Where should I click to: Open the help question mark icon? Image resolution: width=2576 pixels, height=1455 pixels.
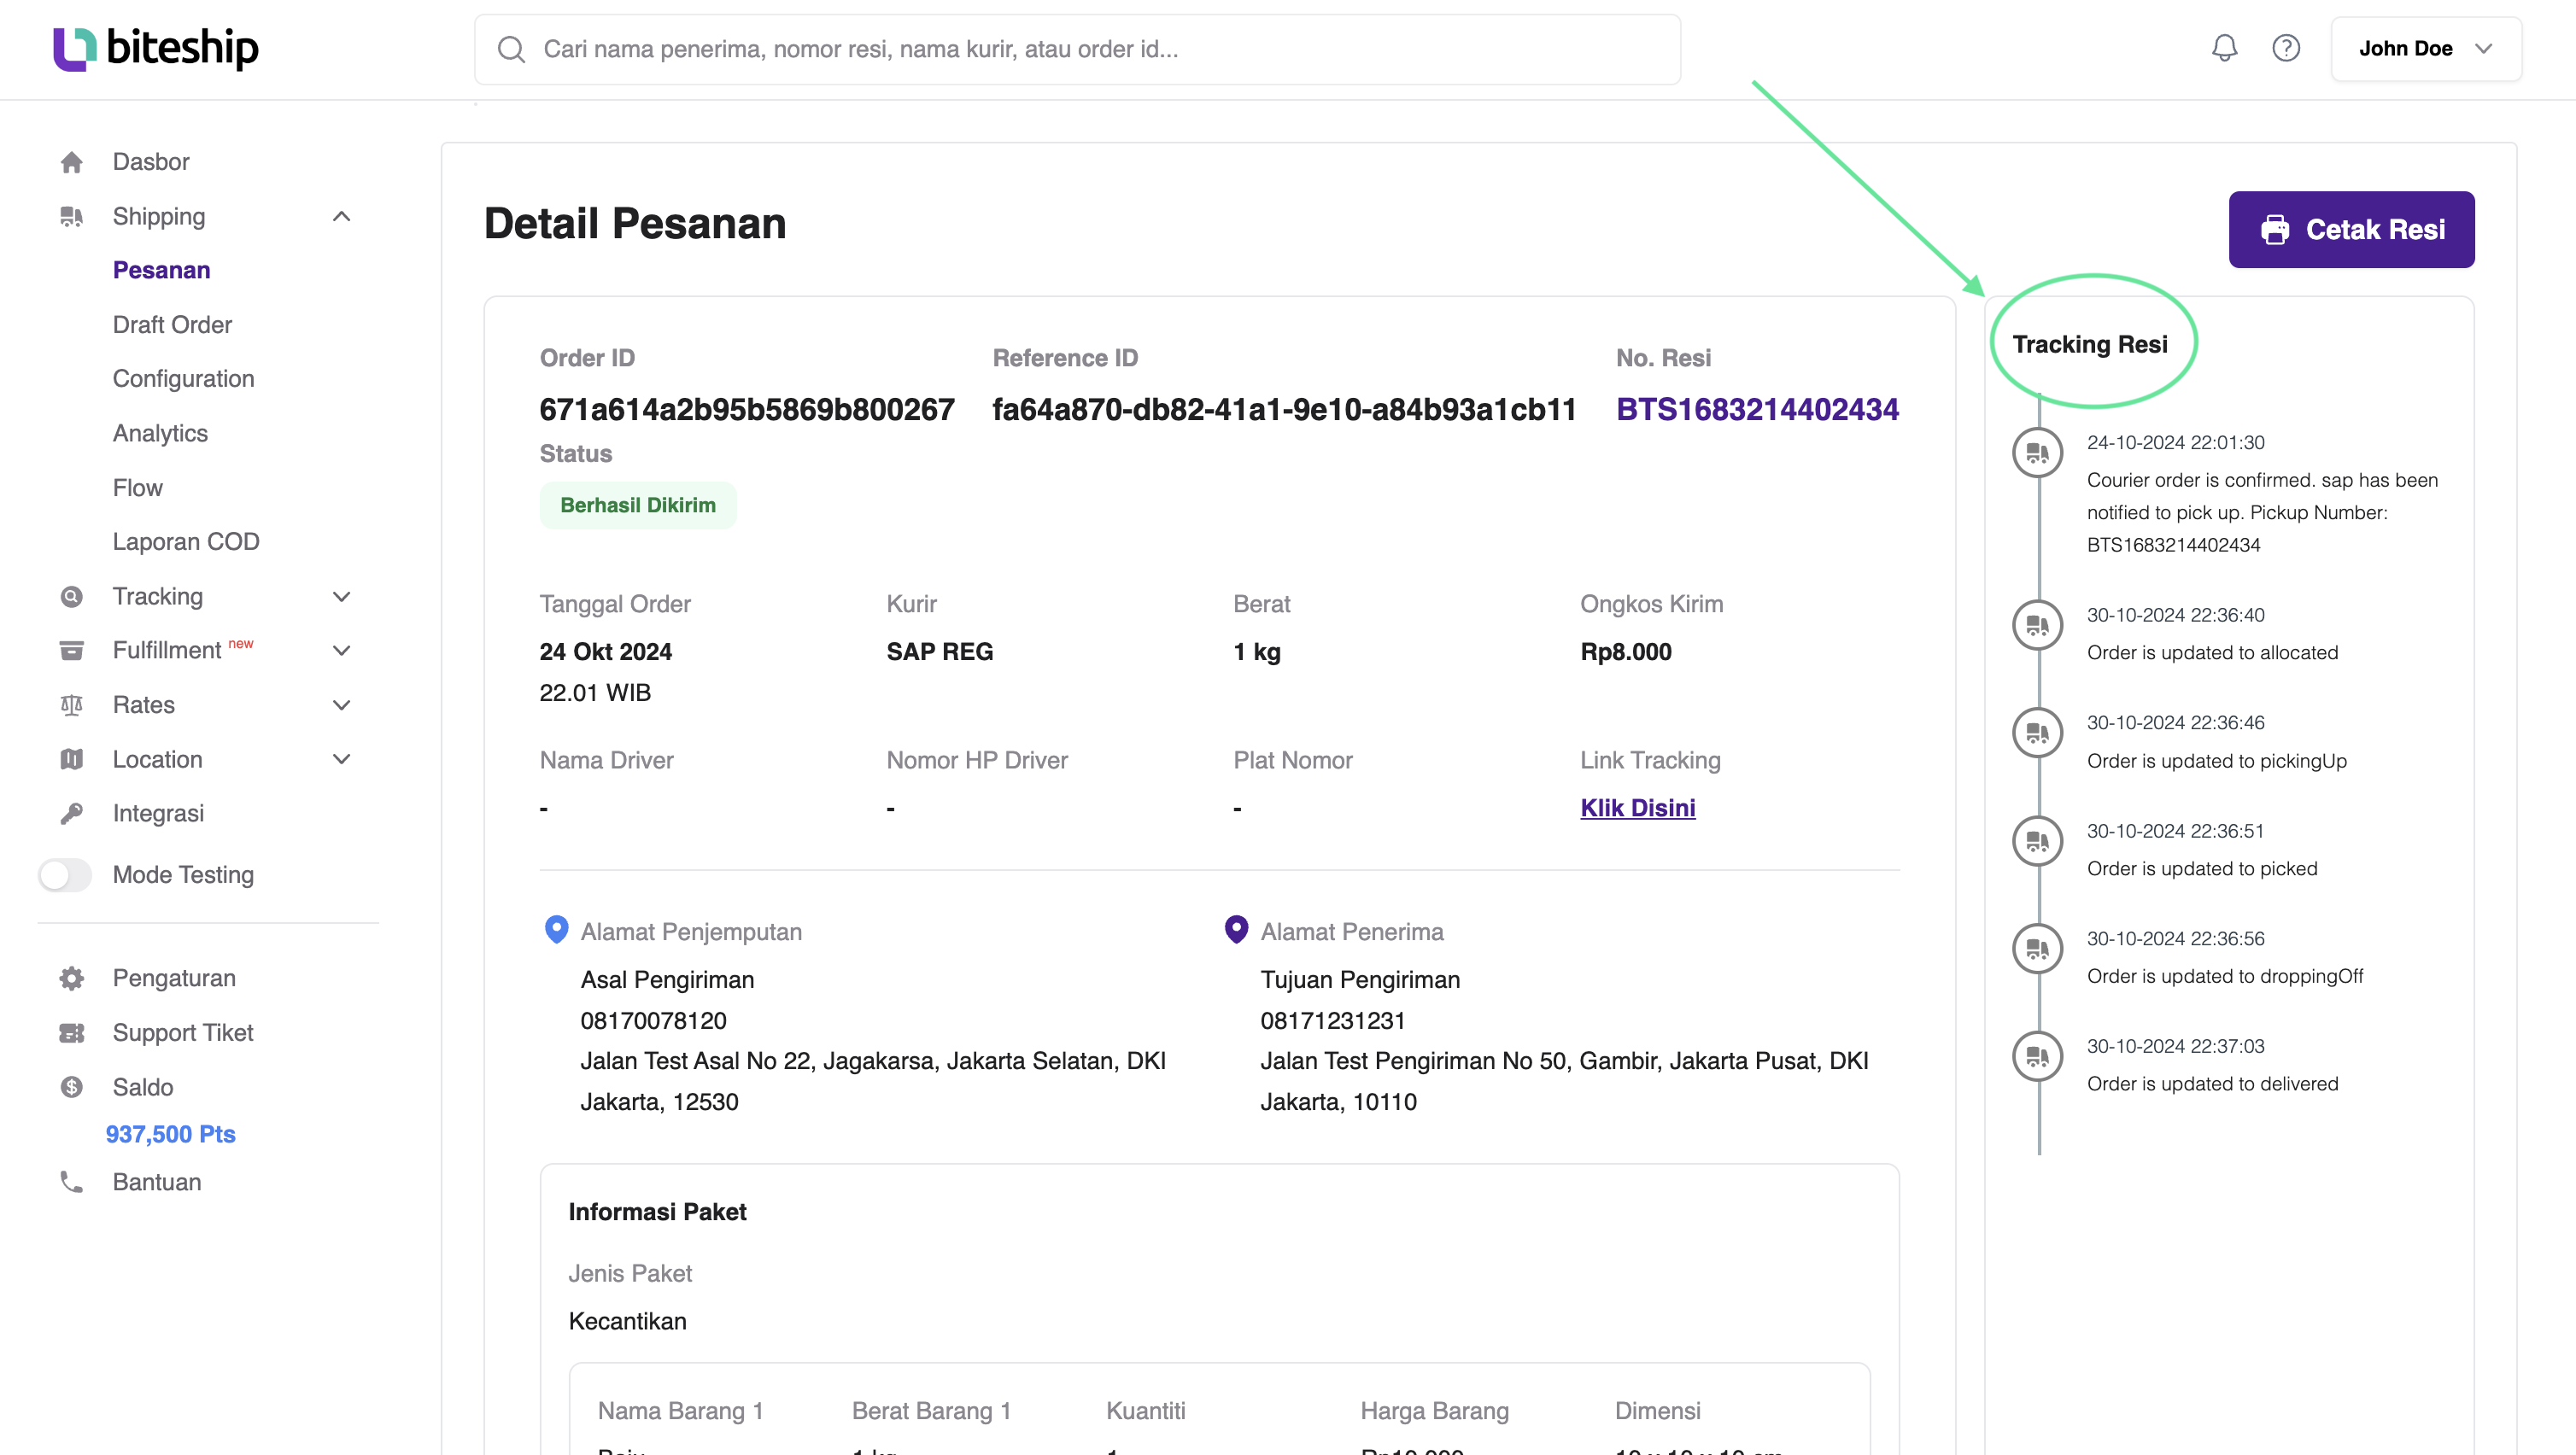click(2286, 48)
